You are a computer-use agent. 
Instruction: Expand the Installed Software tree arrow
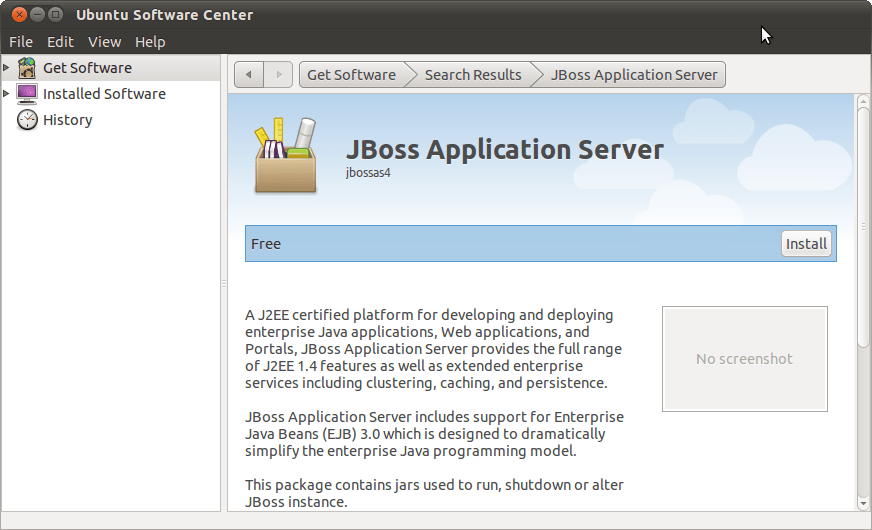tap(6, 93)
